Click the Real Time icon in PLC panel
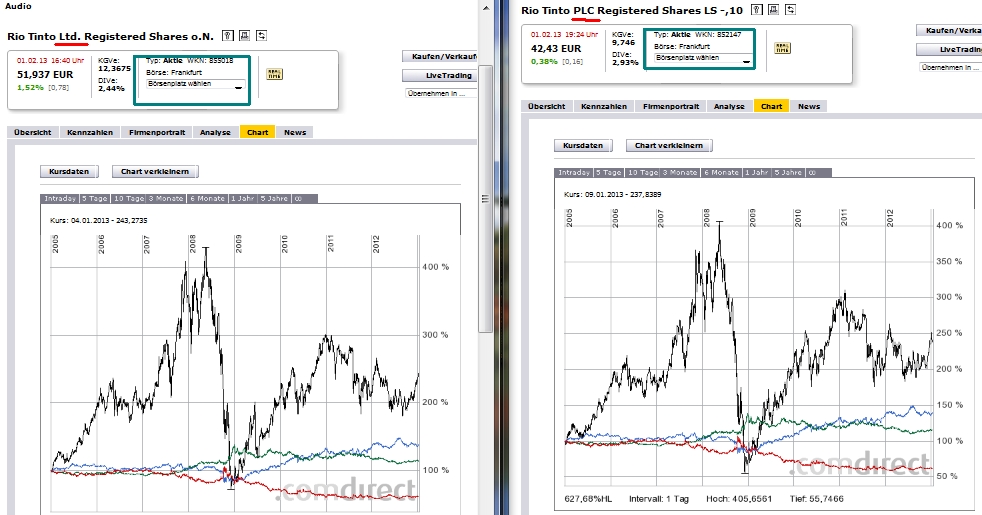982x515 pixels. tap(782, 48)
